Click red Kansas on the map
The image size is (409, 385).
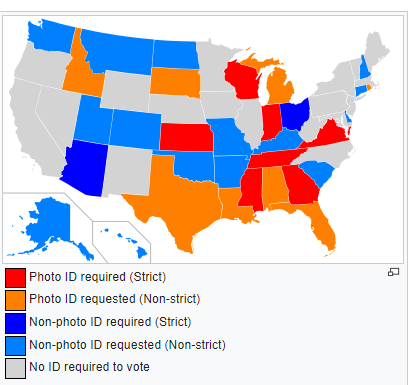click(x=187, y=137)
